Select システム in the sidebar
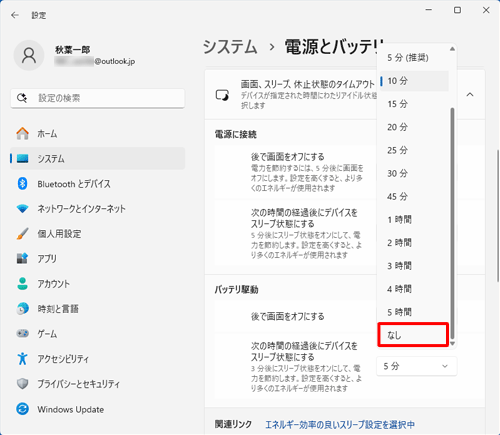Image resolution: width=500 pixels, height=435 pixels. 97,159
